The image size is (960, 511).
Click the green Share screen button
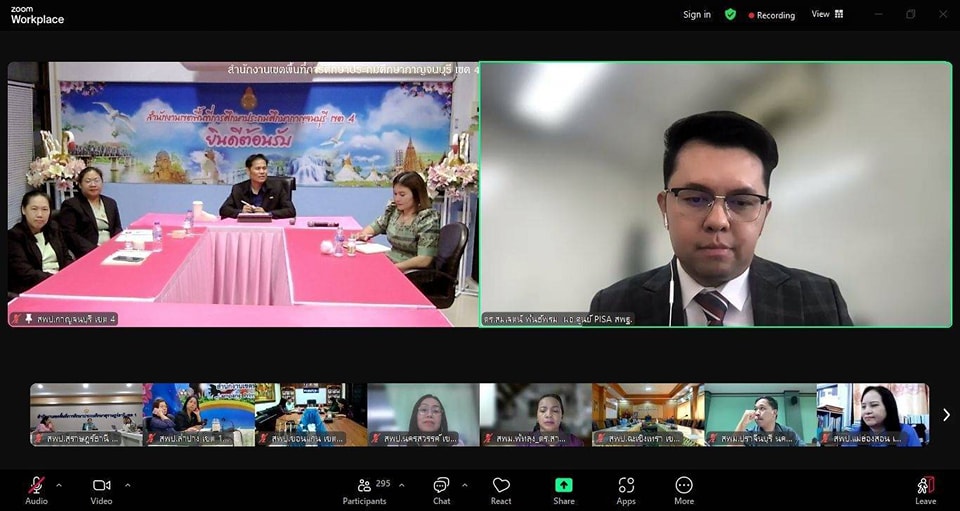[x=564, y=491]
